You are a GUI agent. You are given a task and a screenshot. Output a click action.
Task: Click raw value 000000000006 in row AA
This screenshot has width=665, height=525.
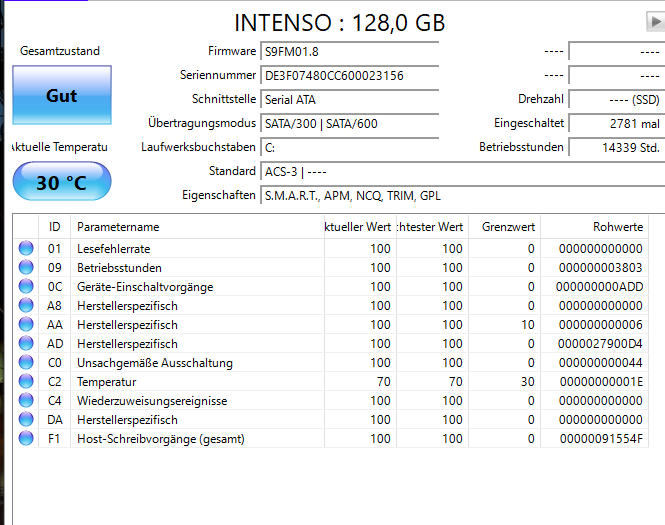601,325
